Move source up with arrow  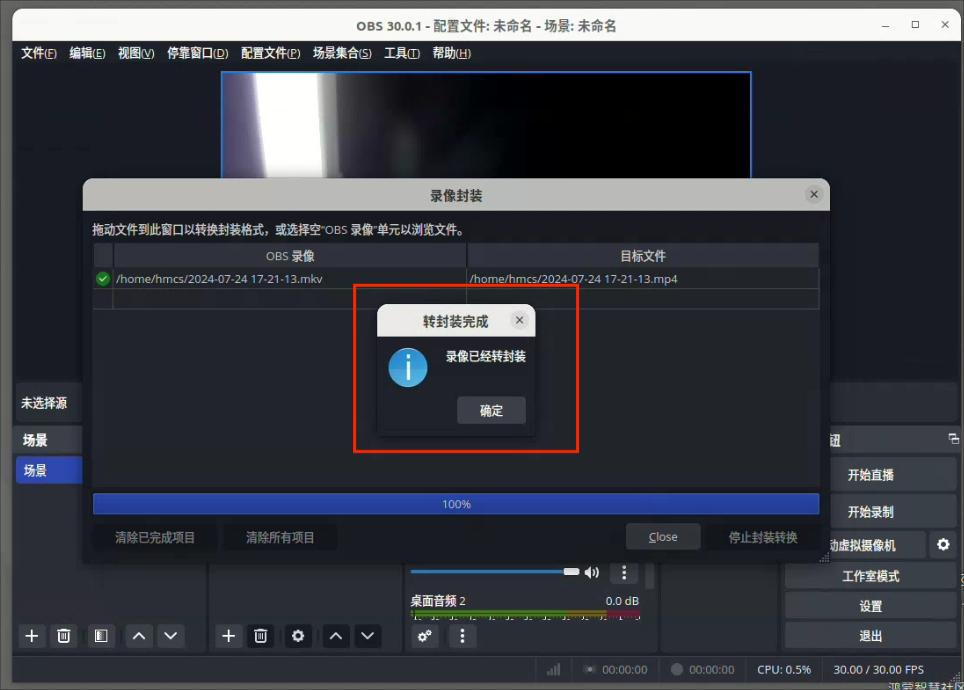[x=336, y=636]
